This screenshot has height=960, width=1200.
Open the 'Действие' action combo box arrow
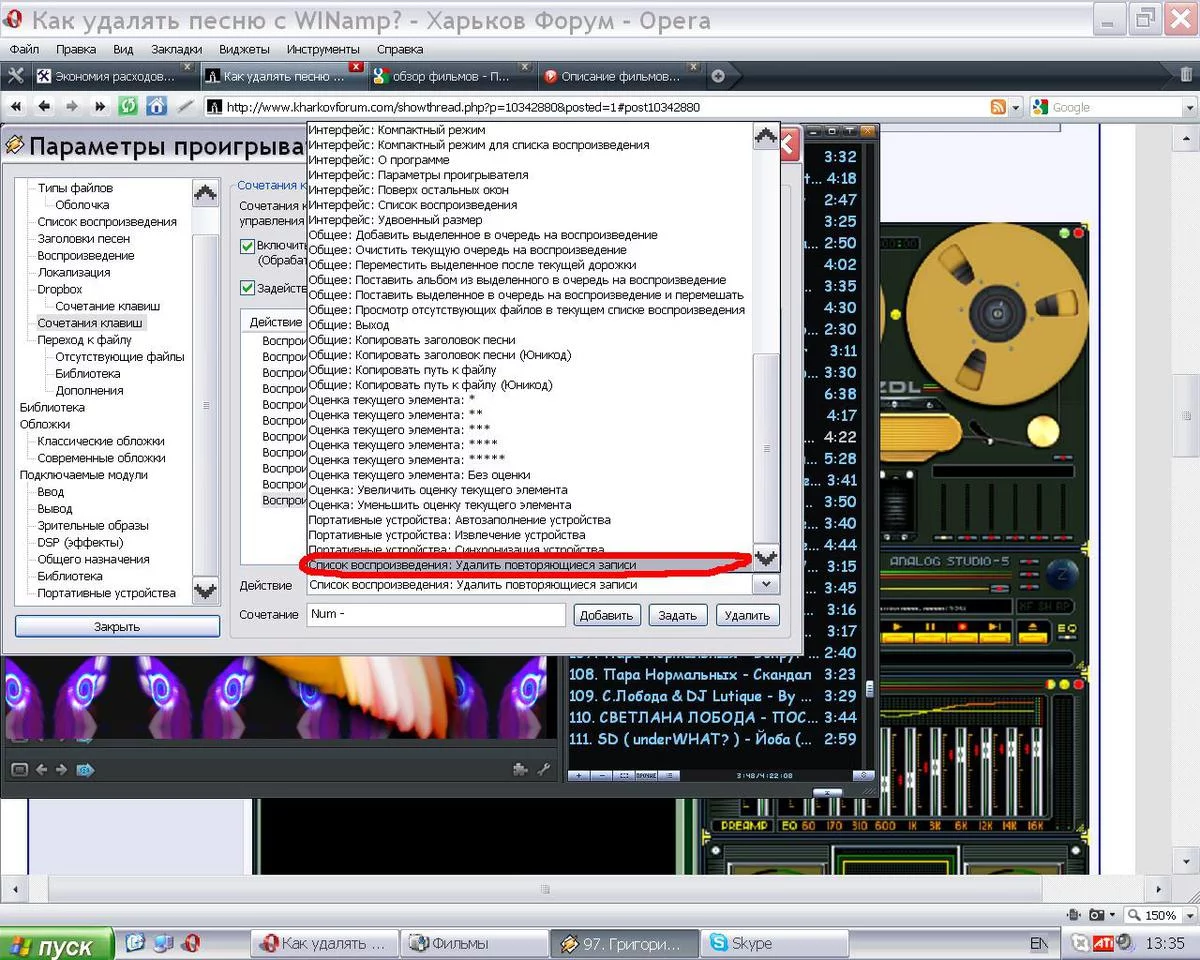click(x=766, y=585)
